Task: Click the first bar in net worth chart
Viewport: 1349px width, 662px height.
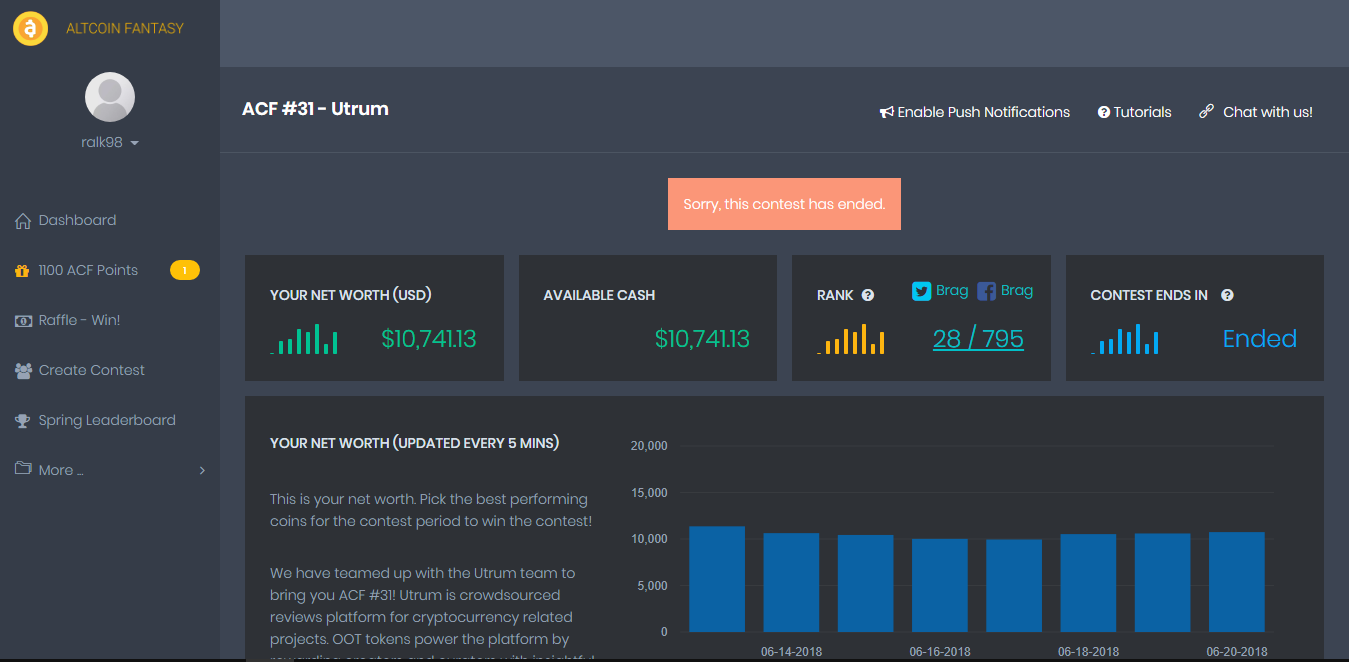Action: click(717, 579)
